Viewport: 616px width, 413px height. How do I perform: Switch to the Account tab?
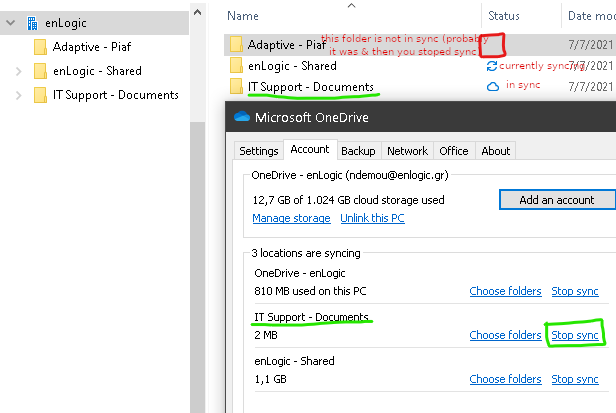[310, 149]
